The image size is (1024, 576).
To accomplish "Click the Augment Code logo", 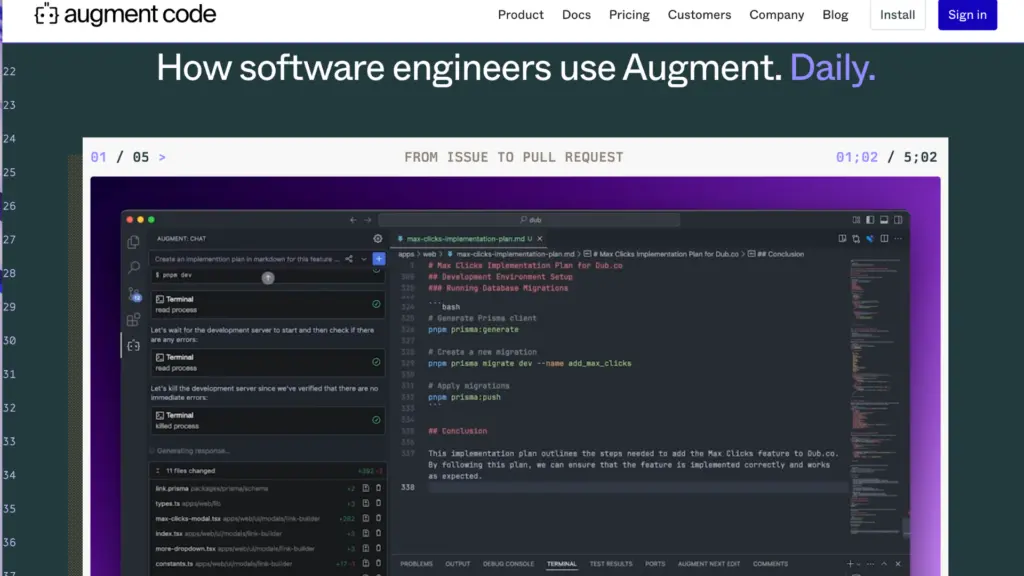I will (x=125, y=14).
